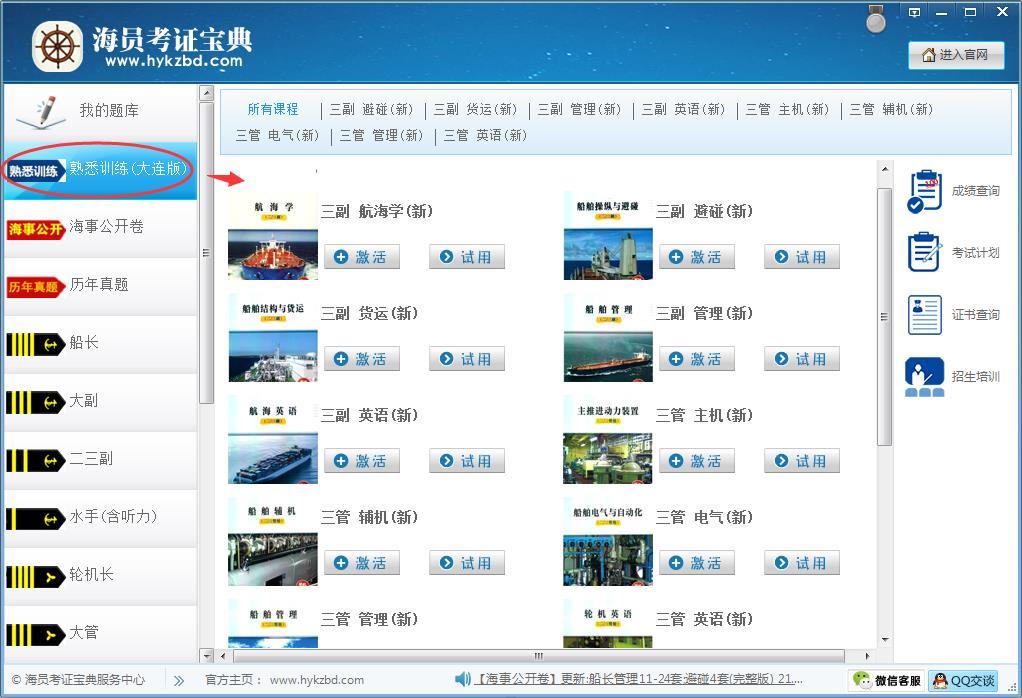The image size is (1022, 698).
Task: Open the 考试计划 exam plan icon
Action: click(925, 252)
